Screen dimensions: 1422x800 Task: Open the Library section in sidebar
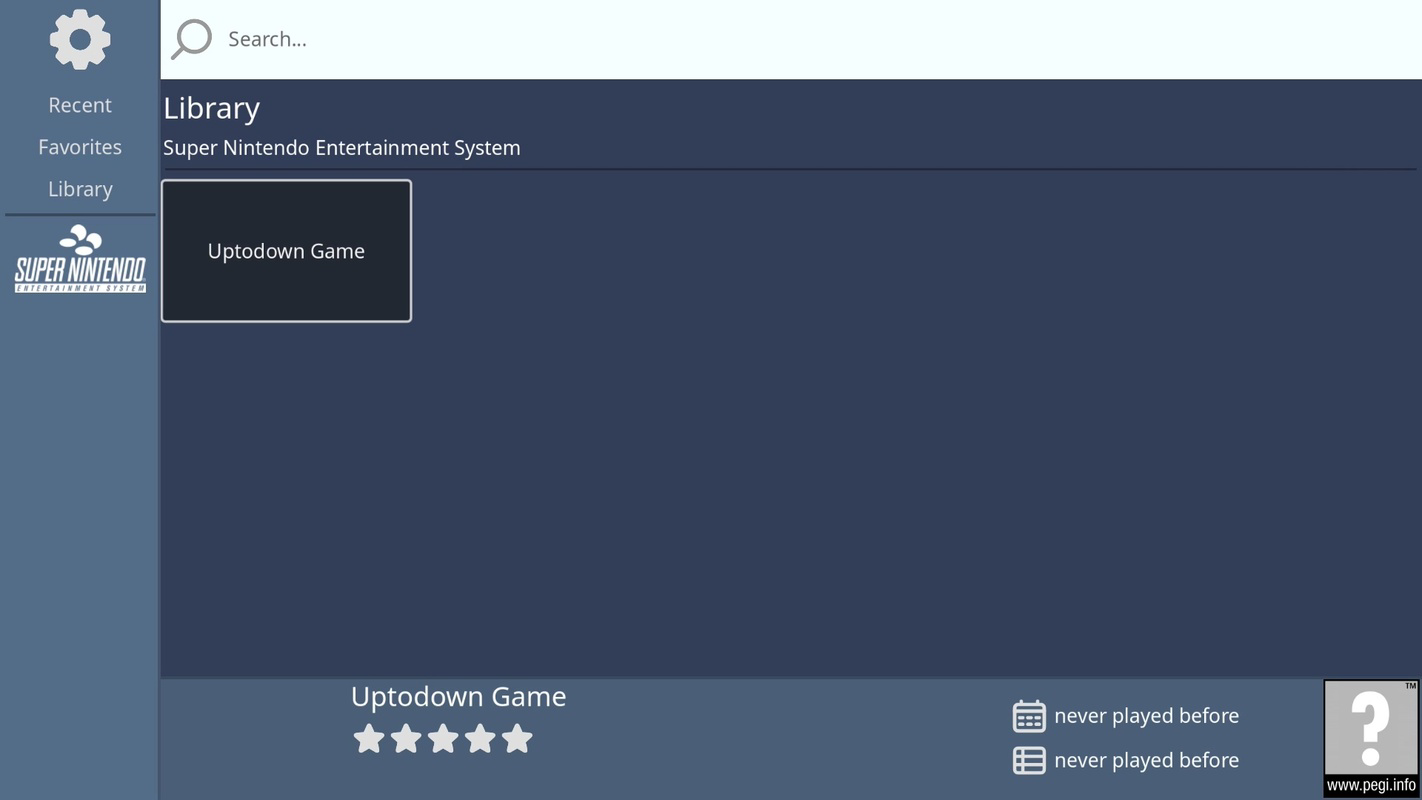coord(80,189)
